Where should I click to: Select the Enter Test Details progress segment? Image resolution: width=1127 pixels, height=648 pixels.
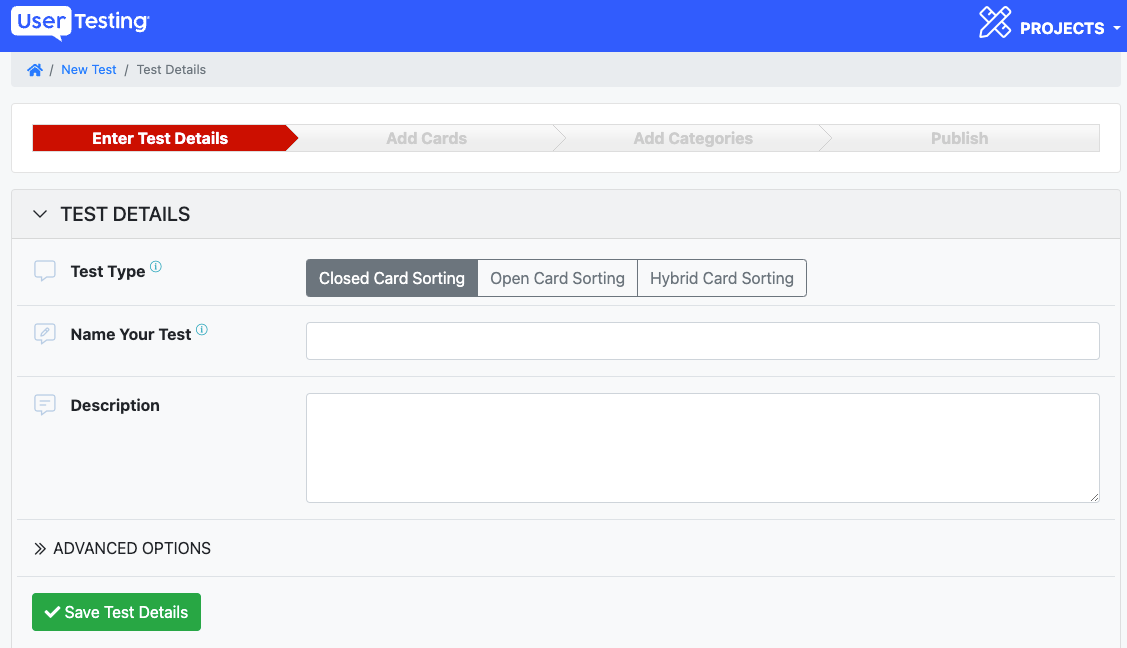coord(160,137)
